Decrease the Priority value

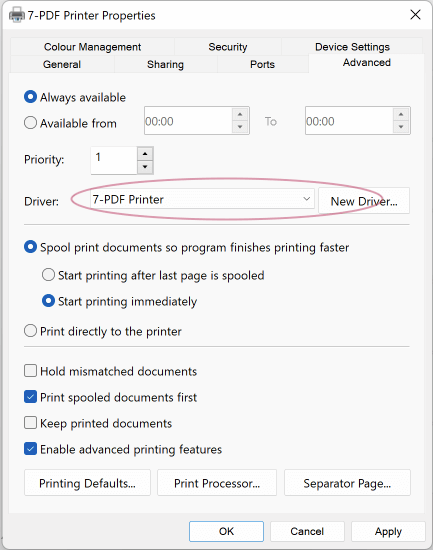click(145, 167)
